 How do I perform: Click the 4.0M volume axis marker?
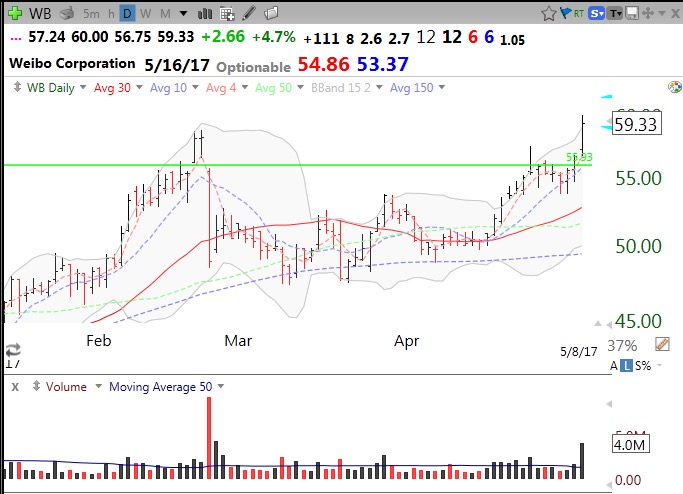tap(631, 444)
